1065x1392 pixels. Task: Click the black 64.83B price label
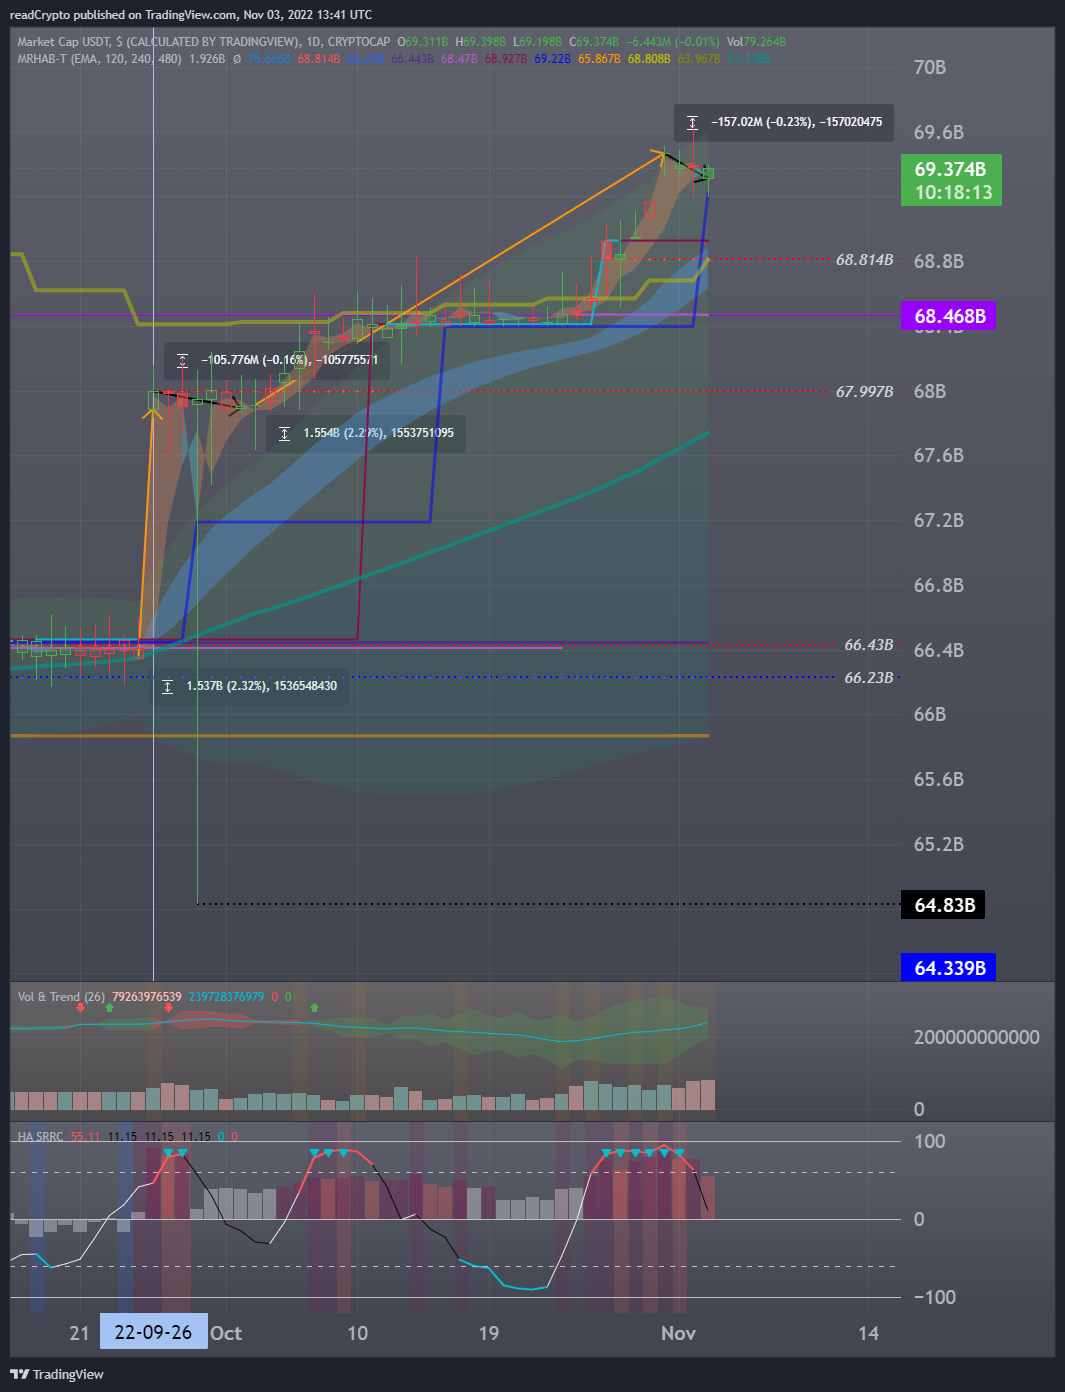pos(943,905)
